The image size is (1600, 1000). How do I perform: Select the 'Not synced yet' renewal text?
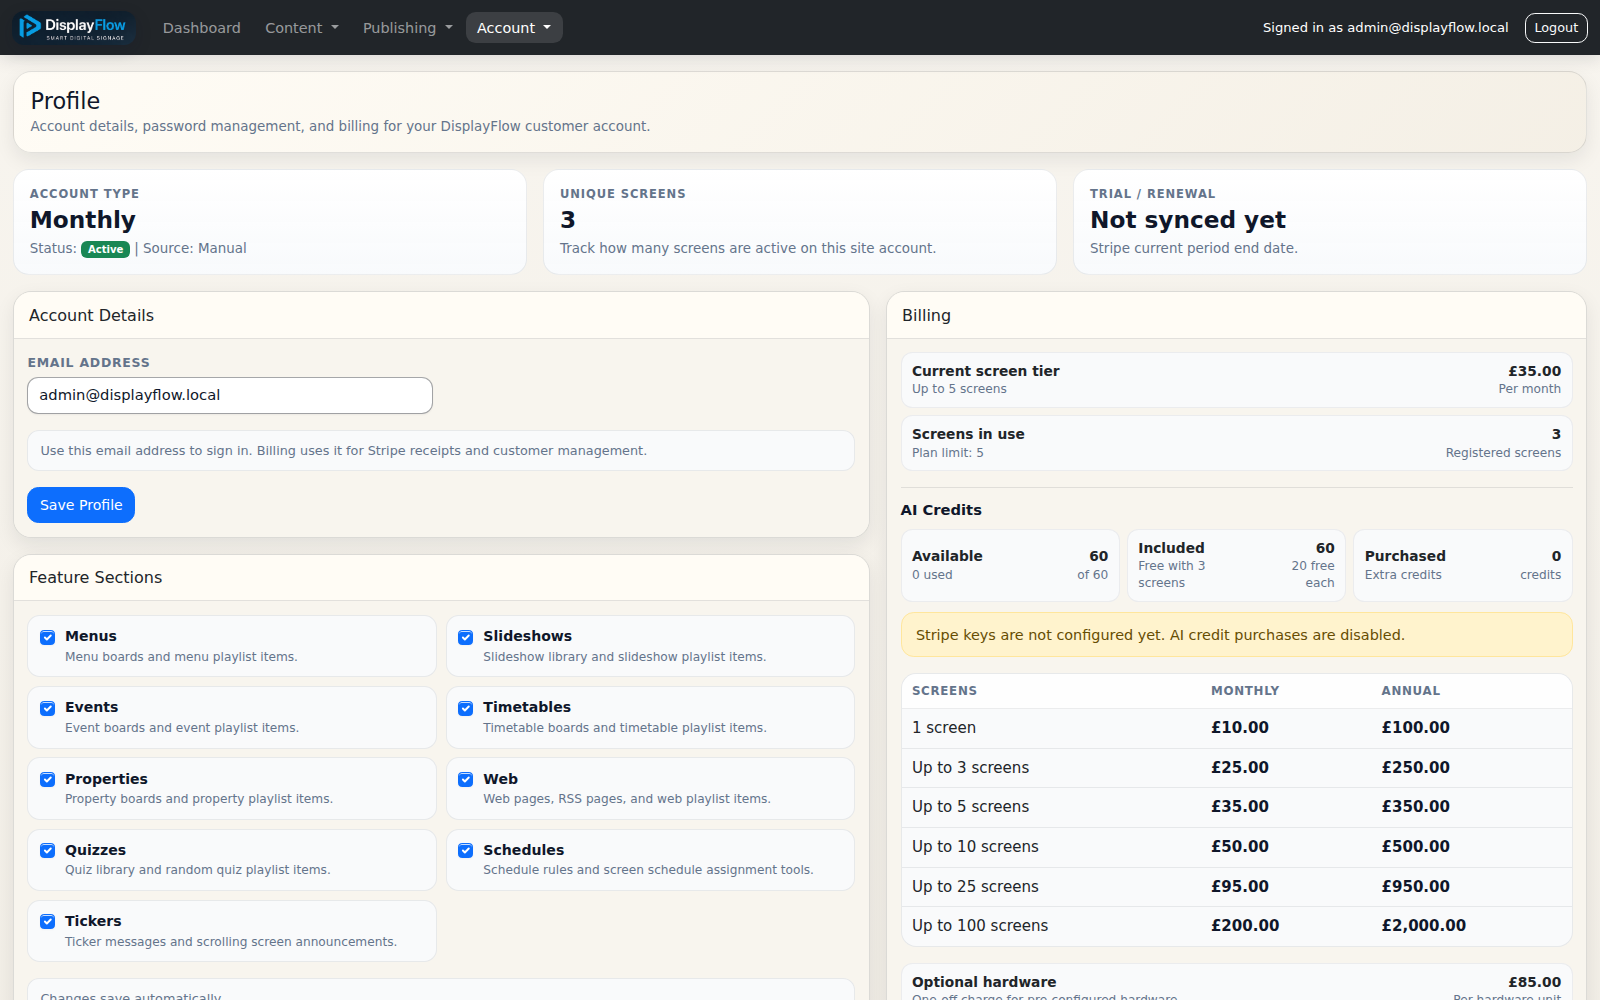click(1188, 220)
